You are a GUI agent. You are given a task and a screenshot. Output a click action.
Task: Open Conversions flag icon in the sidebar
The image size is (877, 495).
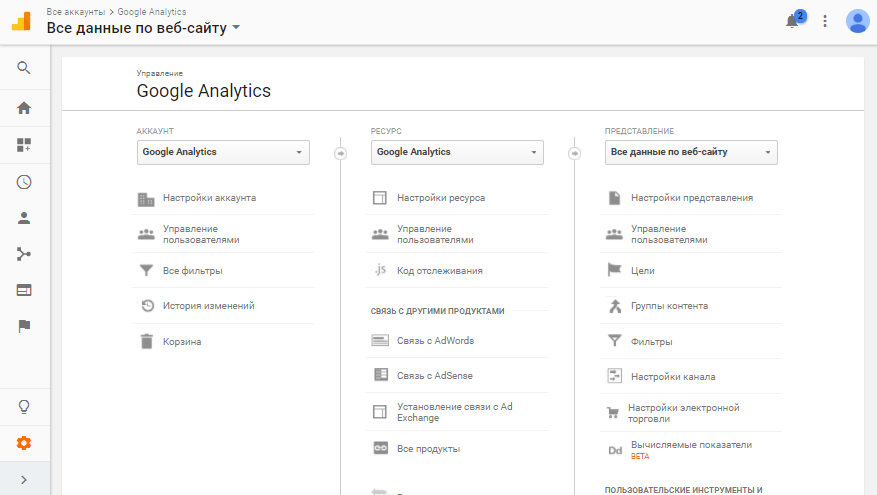pos(24,326)
